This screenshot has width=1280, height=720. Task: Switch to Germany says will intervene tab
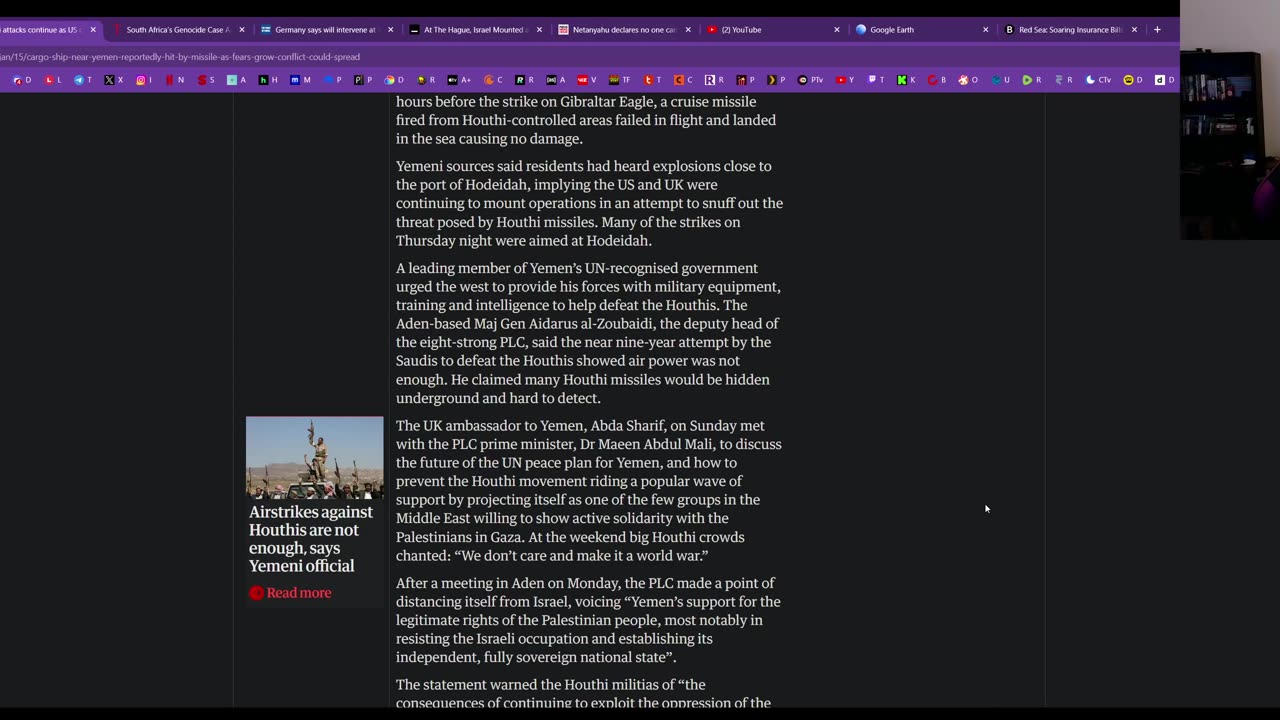point(325,30)
